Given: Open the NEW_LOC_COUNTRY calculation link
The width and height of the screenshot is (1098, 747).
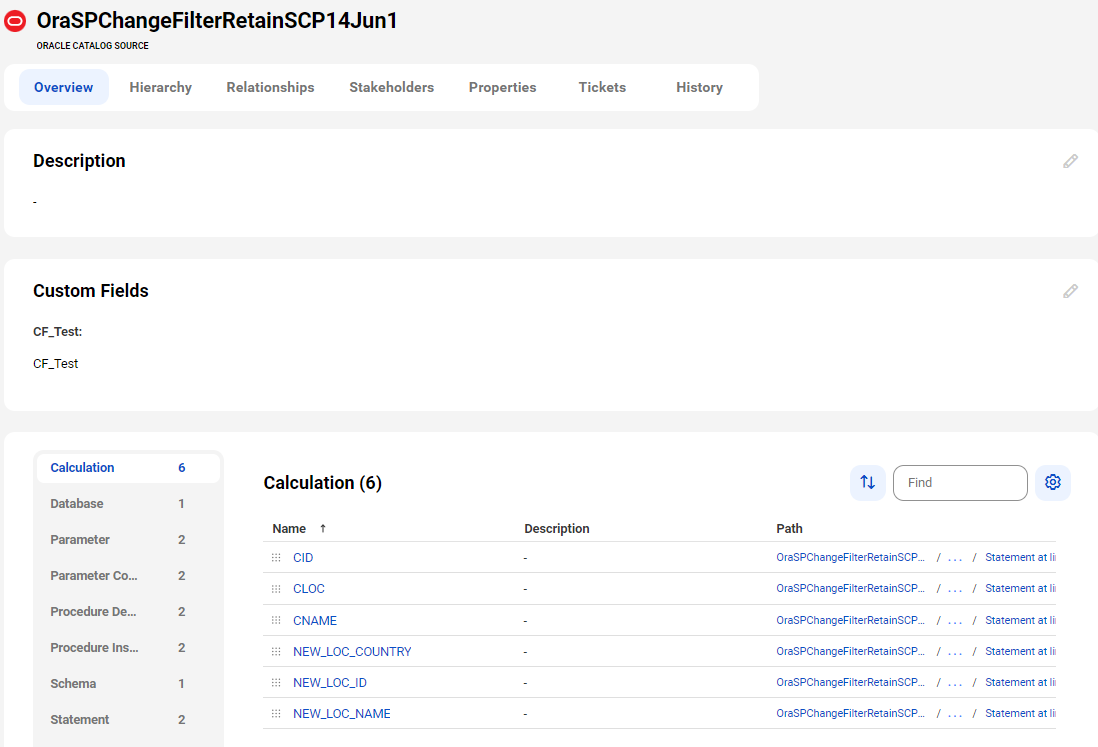Looking at the screenshot, I should (x=352, y=651).
